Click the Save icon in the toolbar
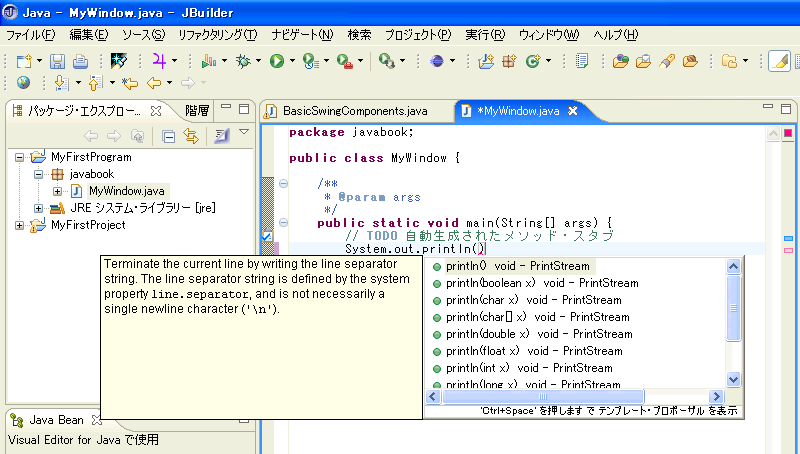Image resolution: width=800 pixels, height=454 pixels. point(56,61)
